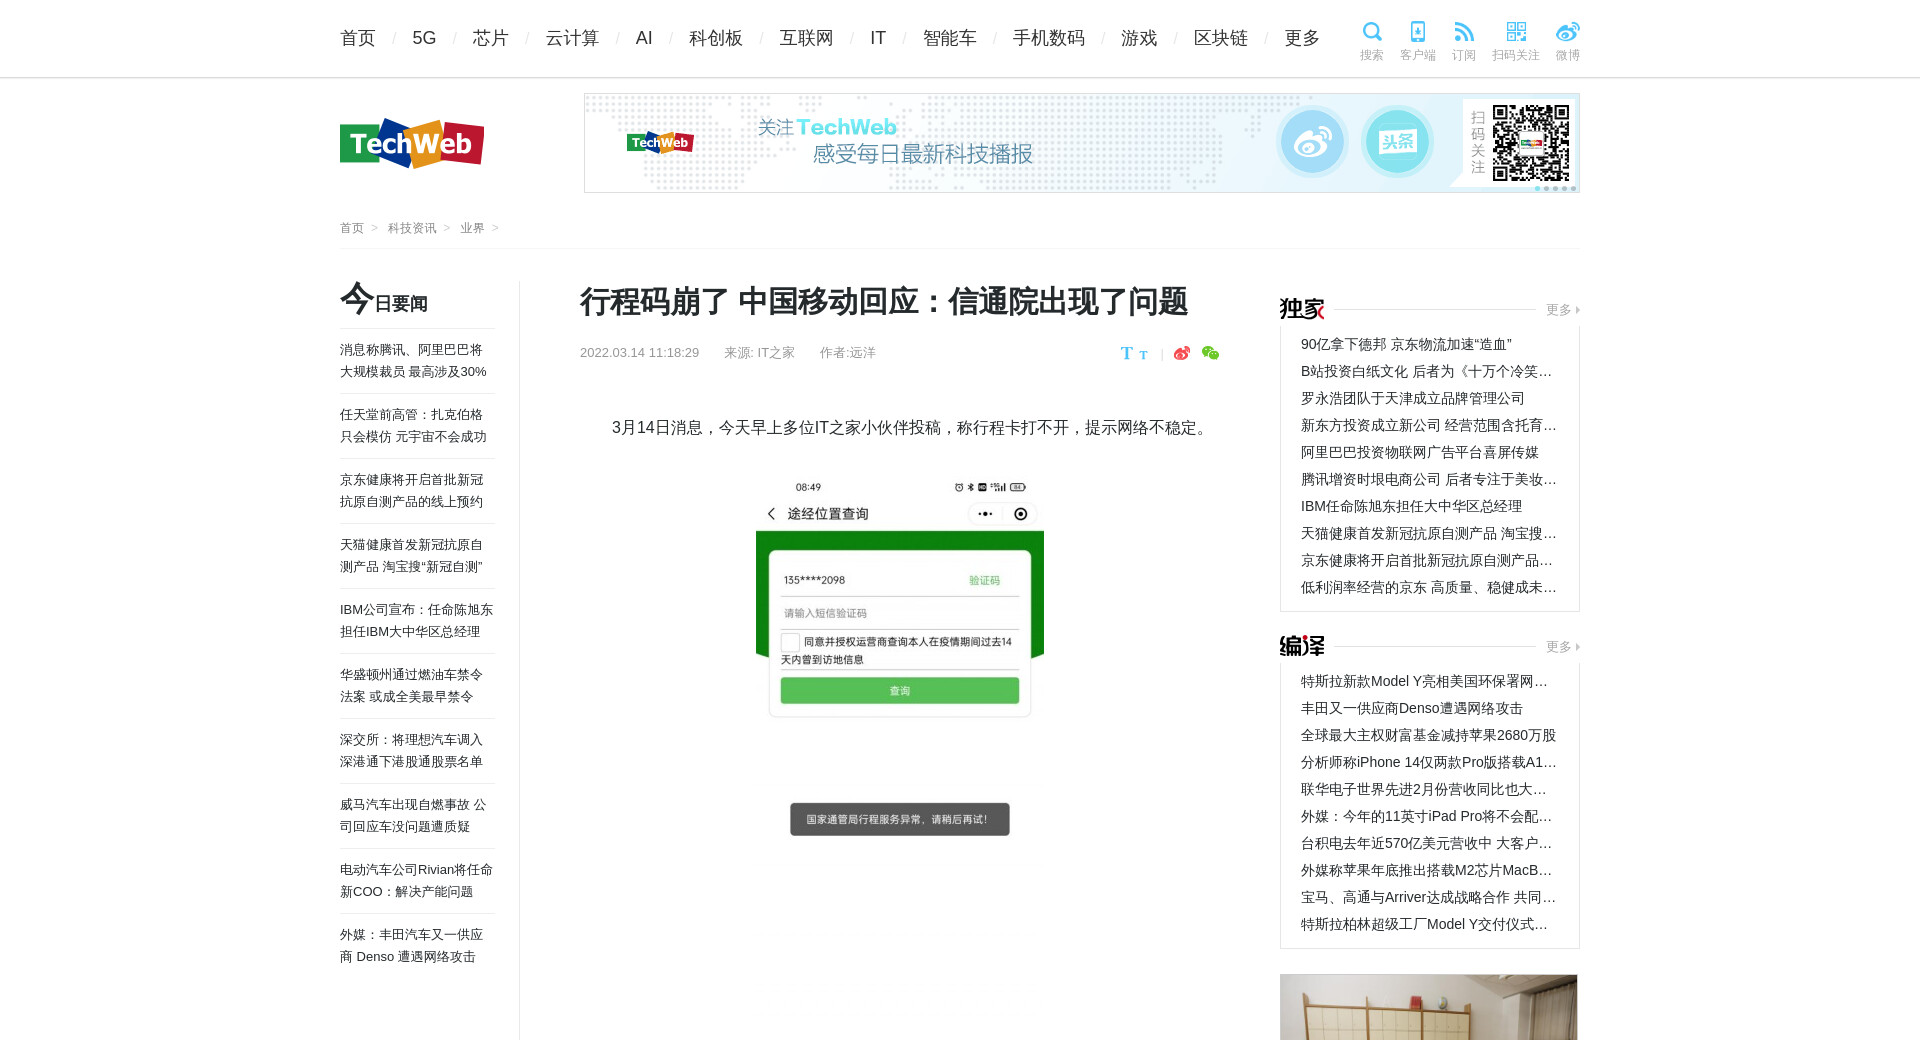Image resolution: width=1920 pixels, height=1040 pixels.
Task: Share article via red Weibo icon
Action: click(1182, 353)
